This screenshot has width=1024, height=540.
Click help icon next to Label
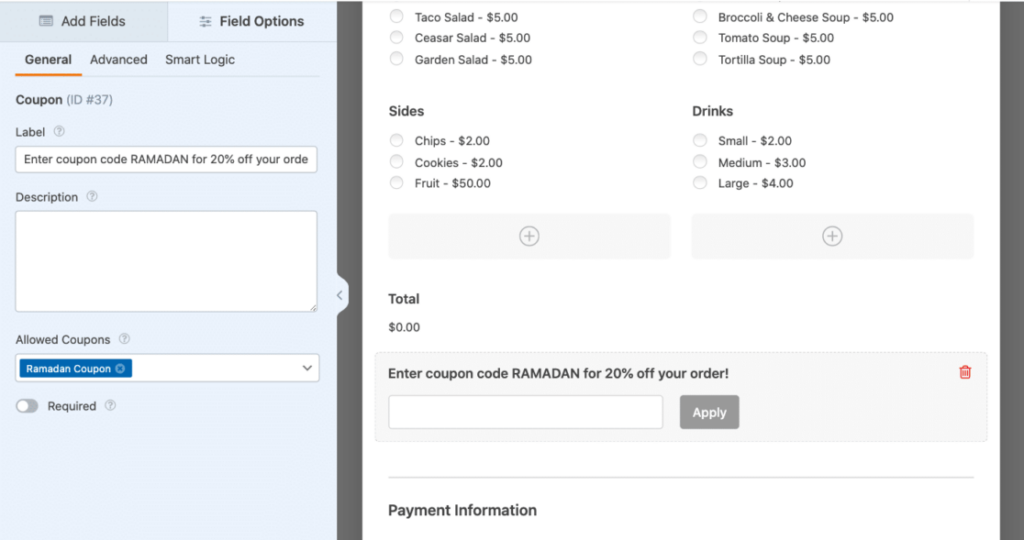click(x=59, y=132)
